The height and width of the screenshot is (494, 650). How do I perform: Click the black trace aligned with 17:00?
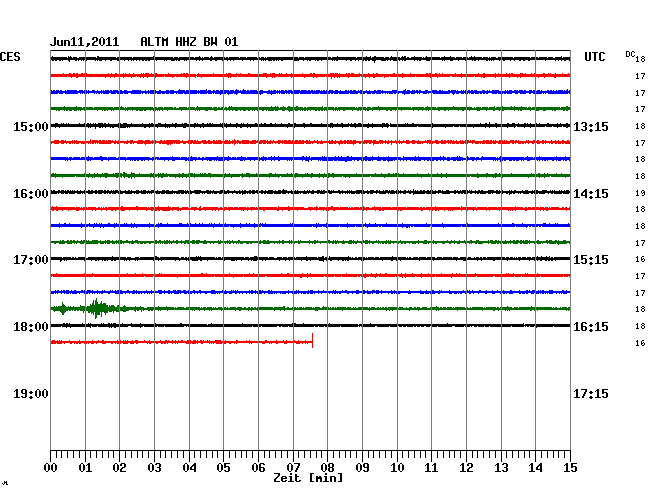310,259
